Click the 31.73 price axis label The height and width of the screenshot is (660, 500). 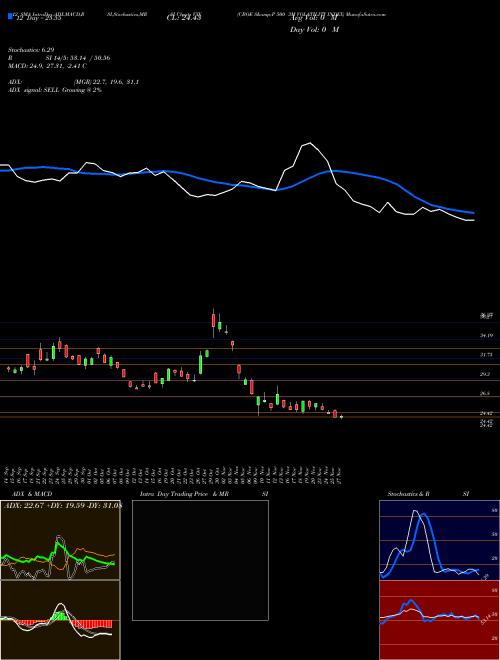[x=486, y=355]
